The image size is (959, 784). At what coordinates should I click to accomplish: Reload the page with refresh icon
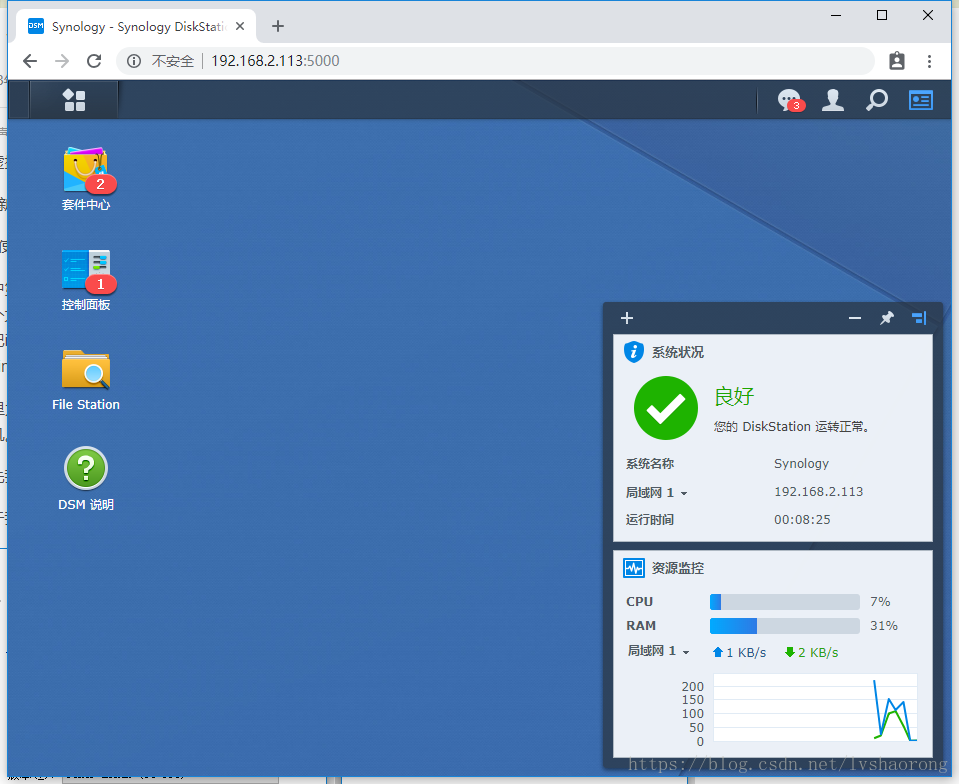[x=94, y=61]
